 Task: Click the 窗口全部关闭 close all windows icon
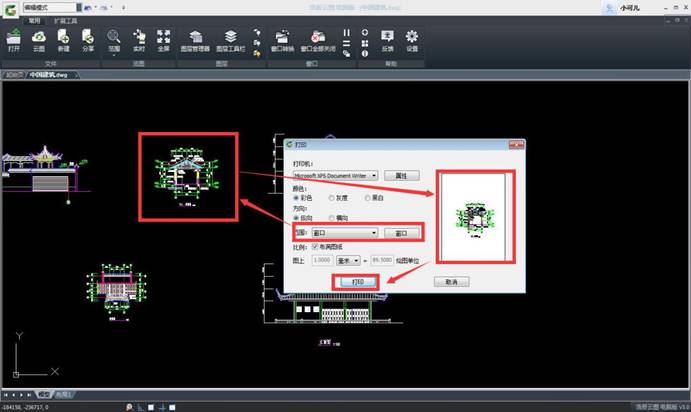[316, 39]
